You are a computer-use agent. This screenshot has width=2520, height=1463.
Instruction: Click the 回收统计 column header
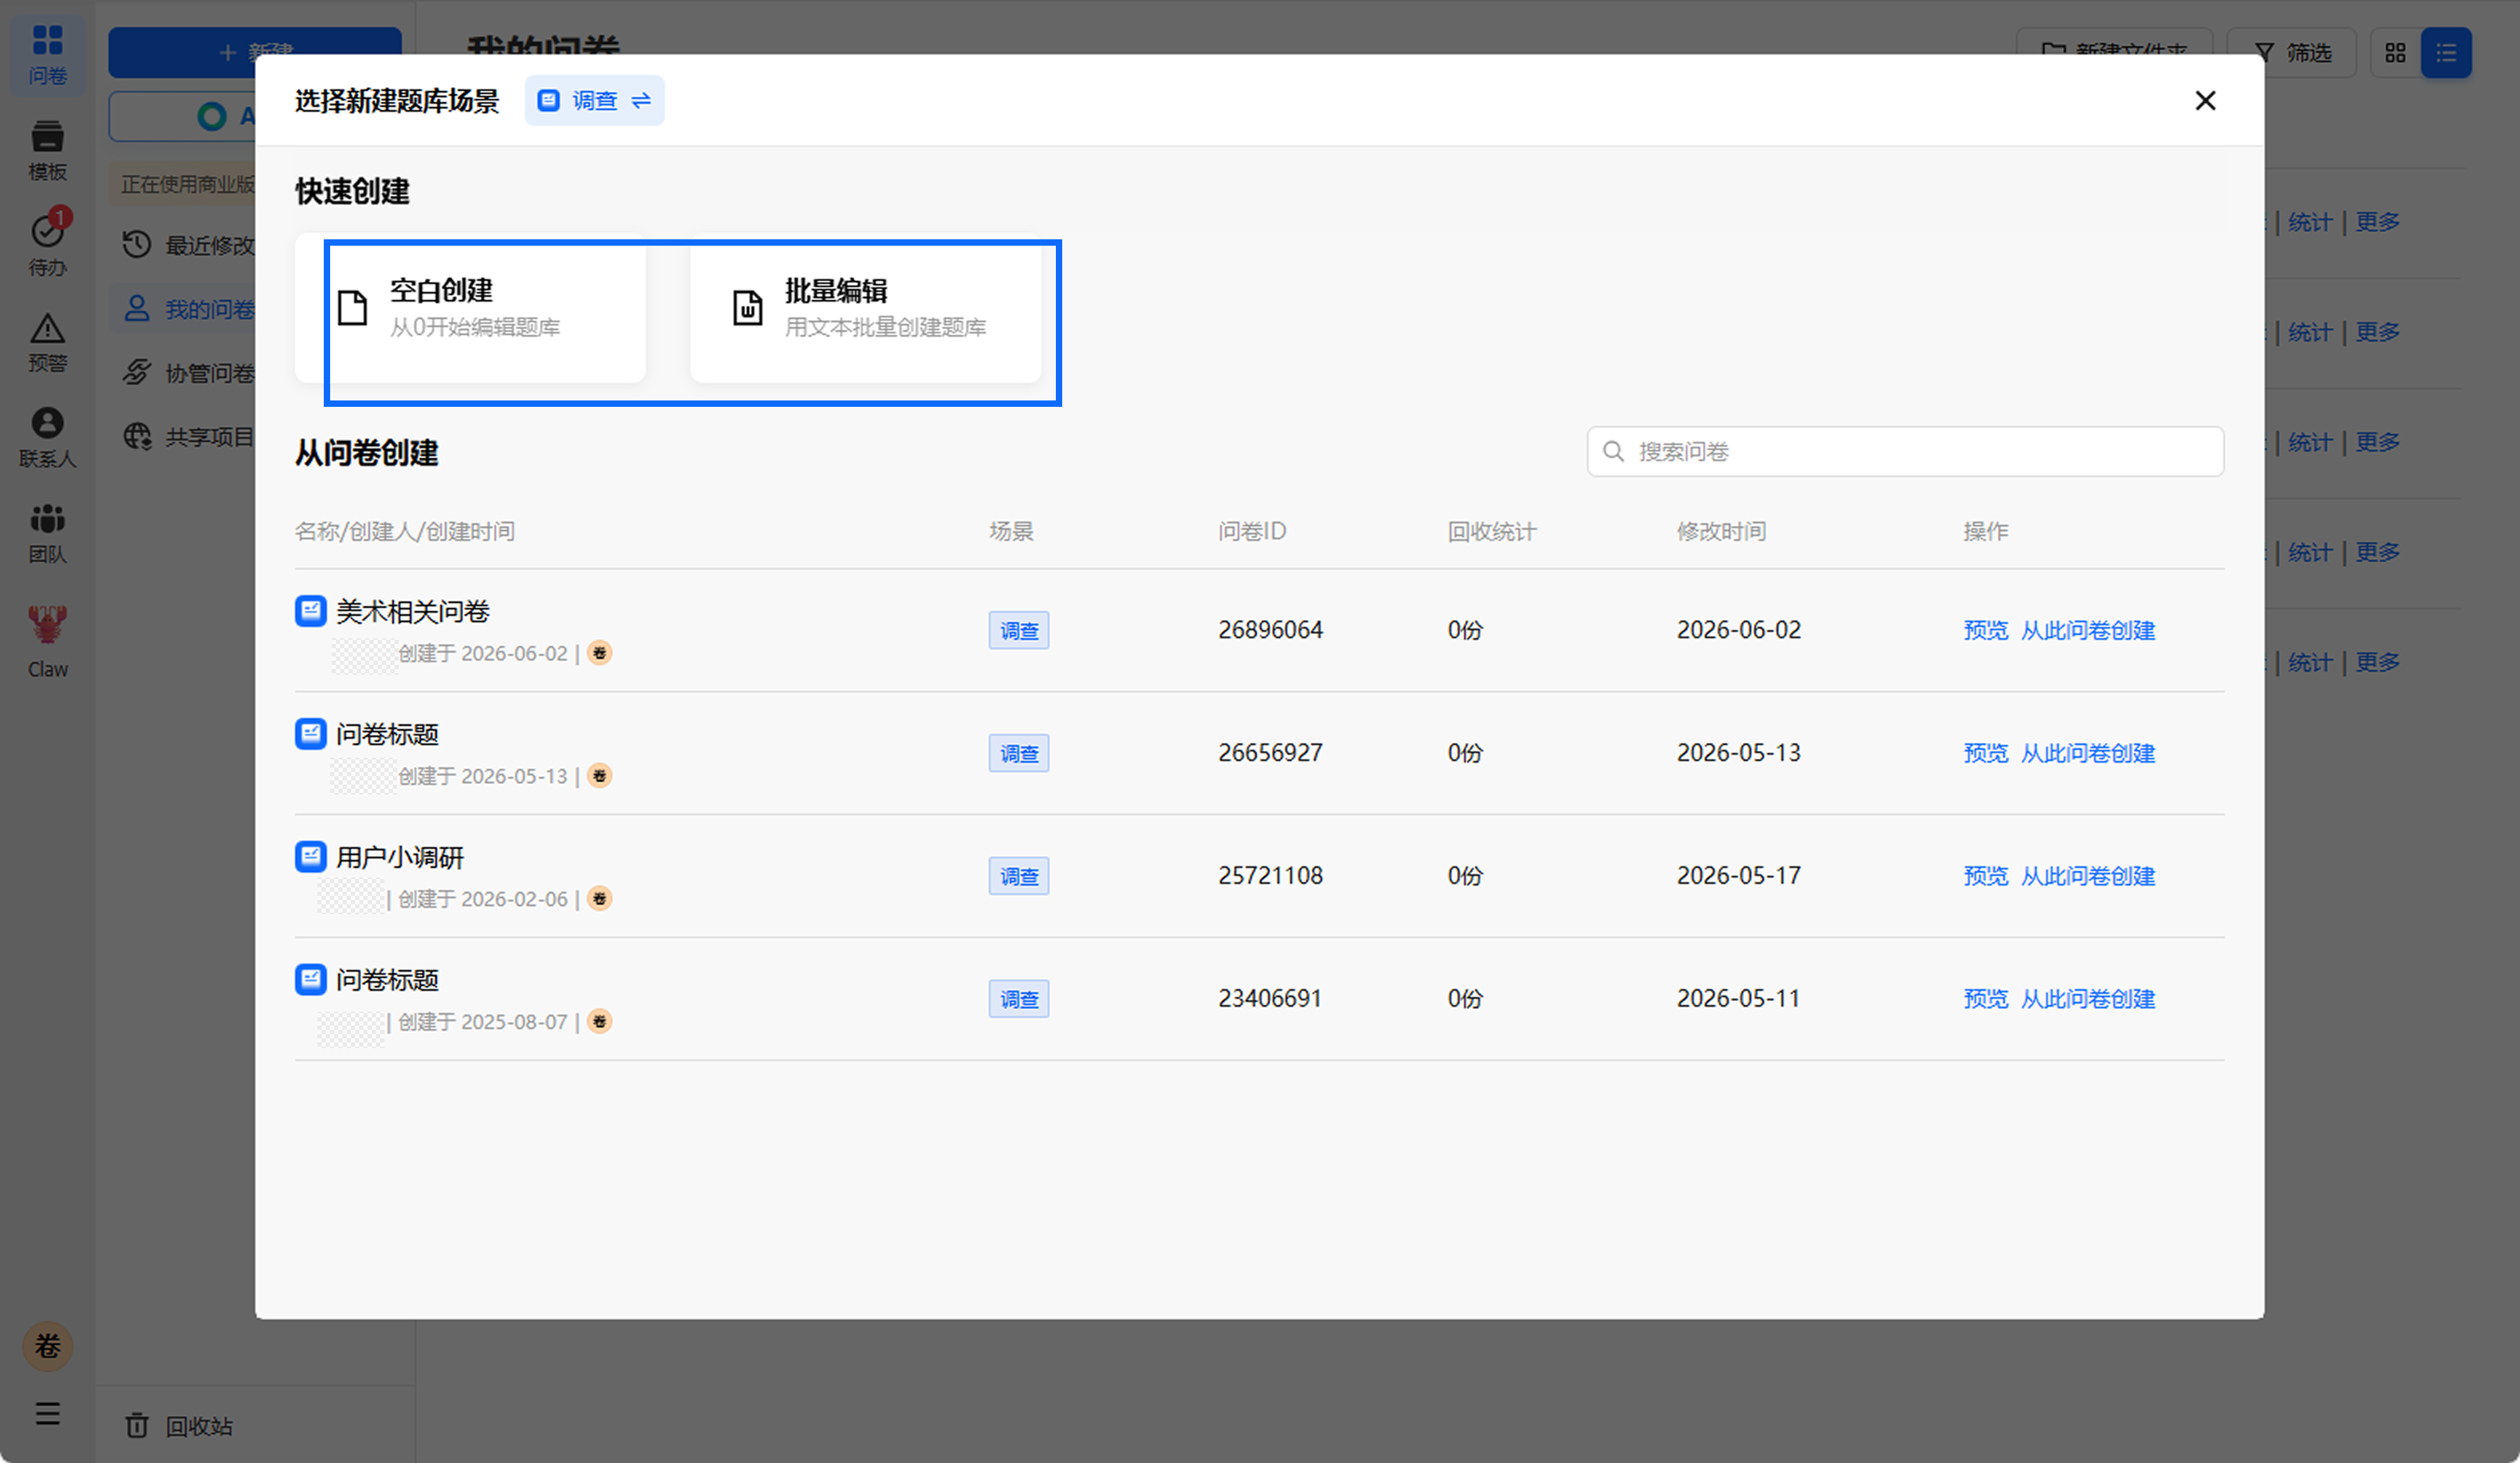click(1492, 531)
